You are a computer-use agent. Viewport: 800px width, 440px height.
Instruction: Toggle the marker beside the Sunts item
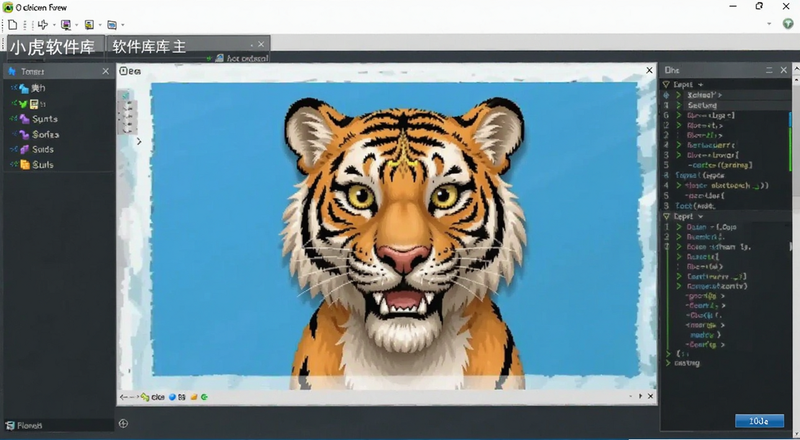(13, 119)
